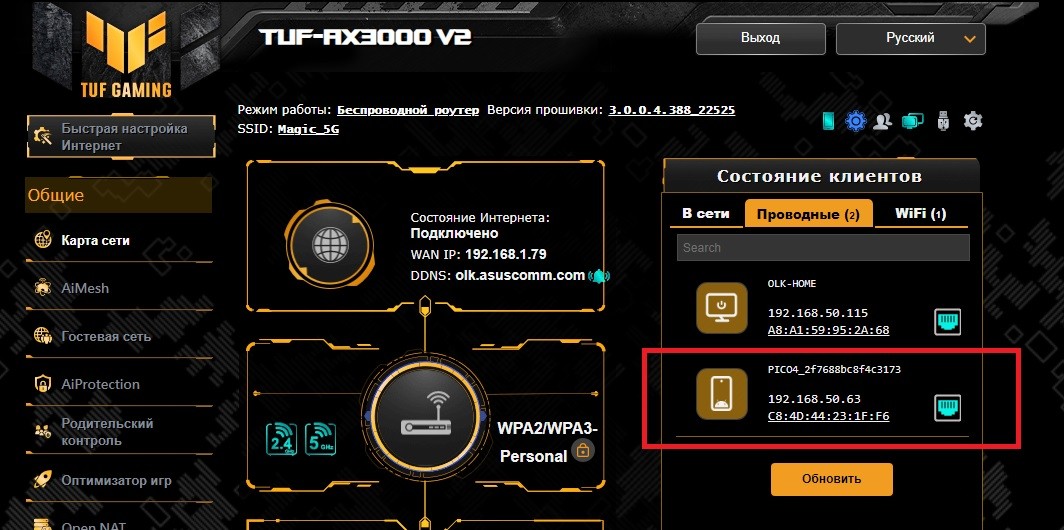Click the PICO4 phone device icon
1064x530 pixels.
pos(721,394)
